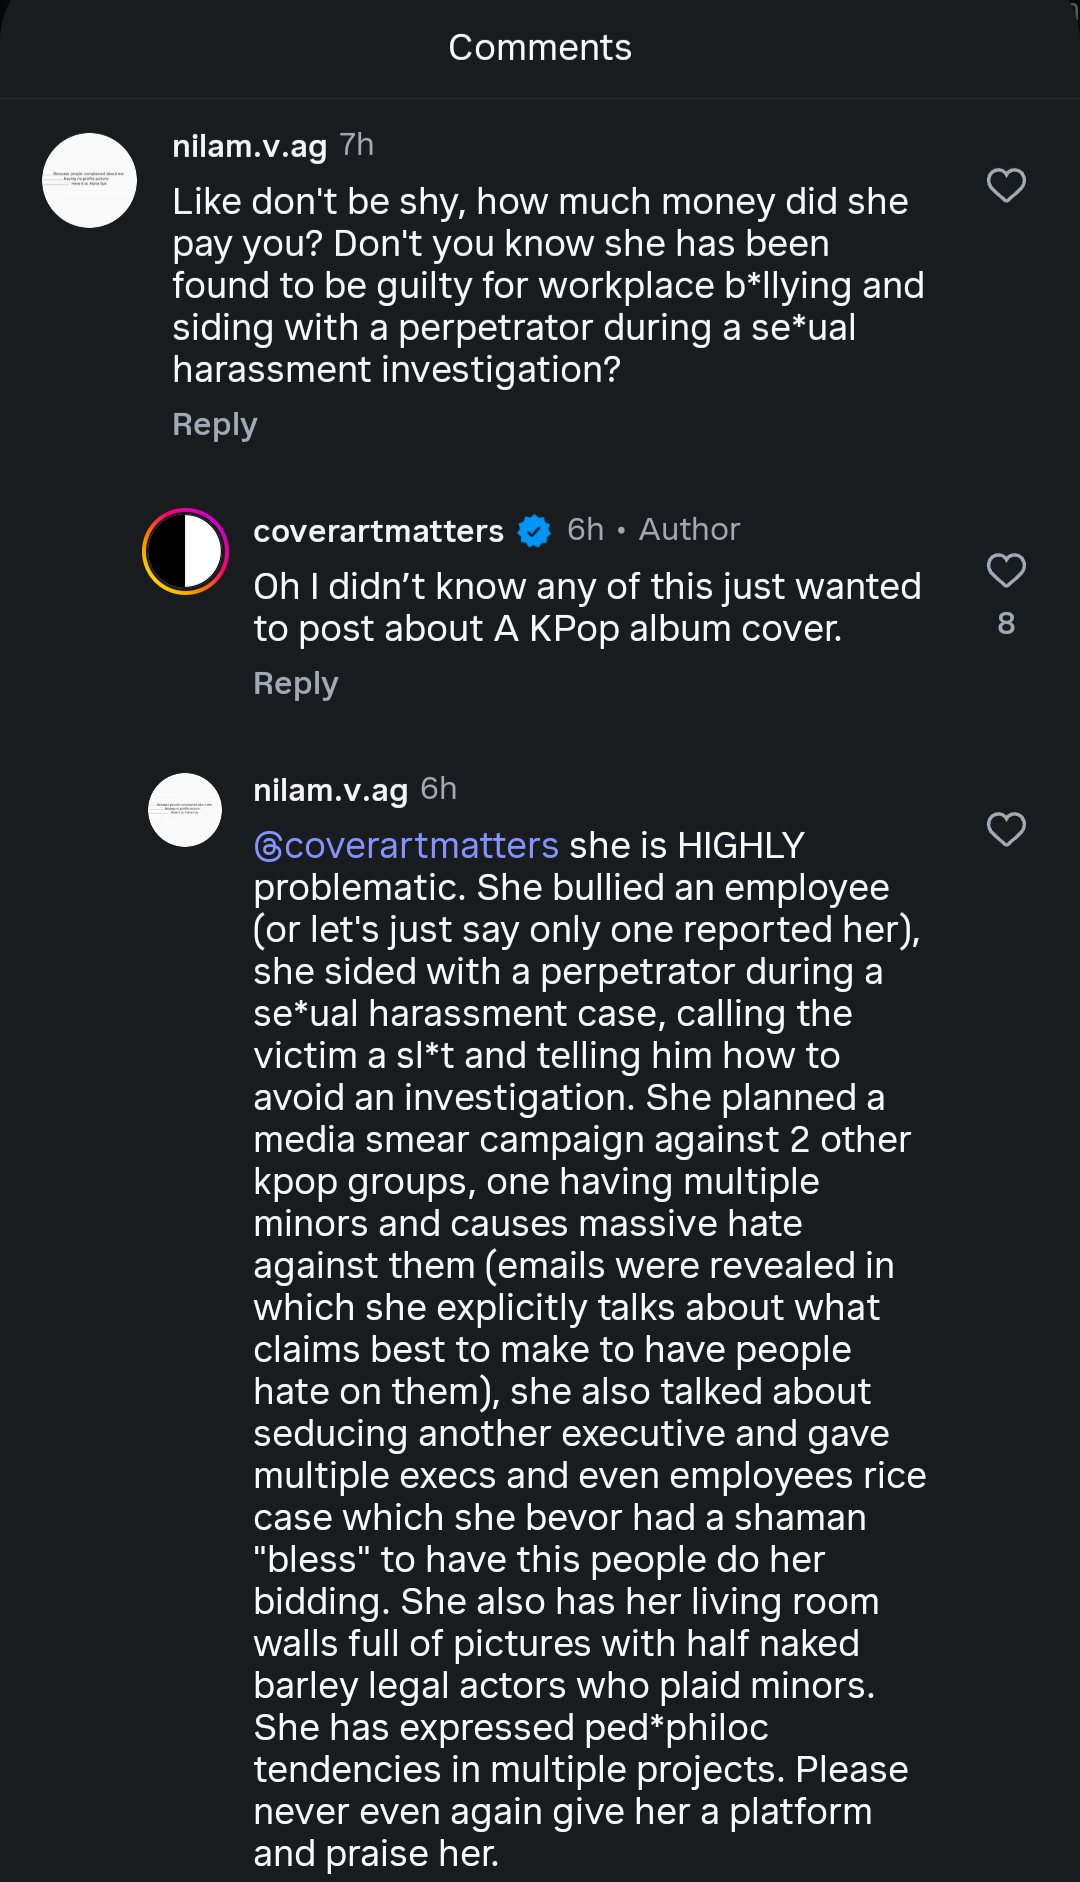
Task: Like nilam.v.ag's 7h comment with the heart
Action: coord(1006,185)
